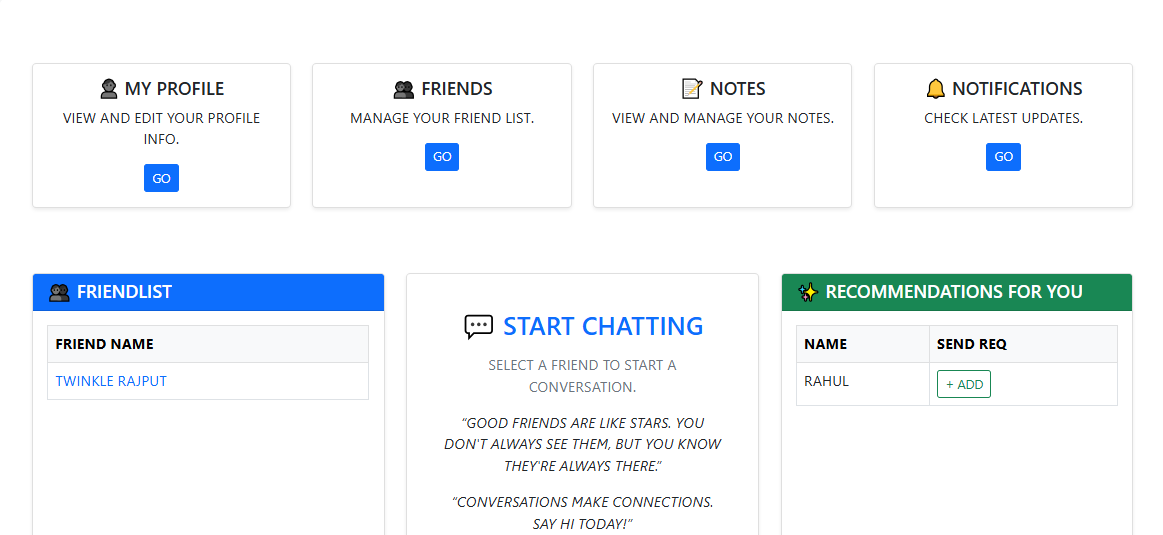Click the My Profile person icon

(x=109, y=89)
